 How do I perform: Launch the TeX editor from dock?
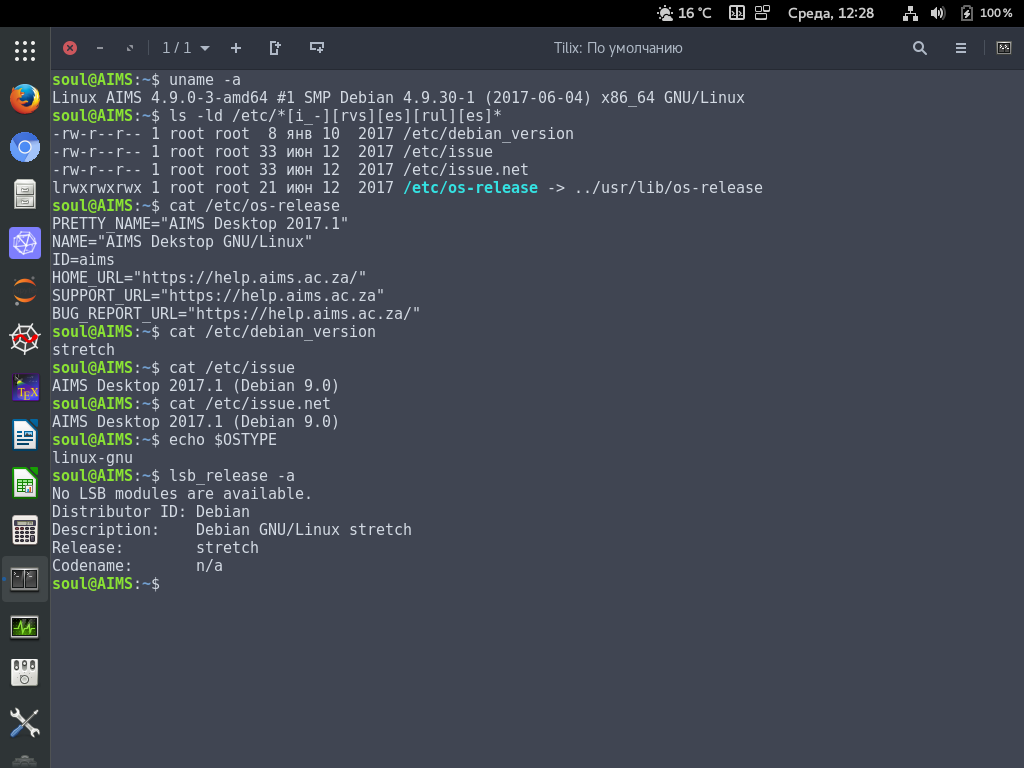click(x=25, y=387)
